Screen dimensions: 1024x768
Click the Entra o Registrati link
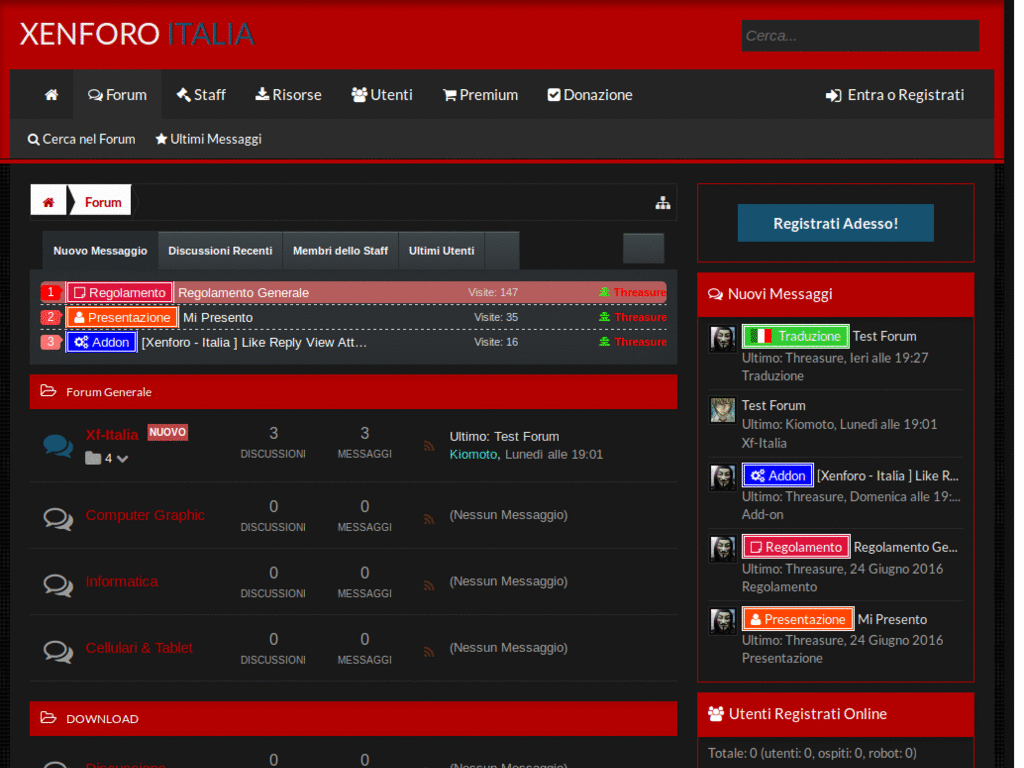(x=896, y=94)
